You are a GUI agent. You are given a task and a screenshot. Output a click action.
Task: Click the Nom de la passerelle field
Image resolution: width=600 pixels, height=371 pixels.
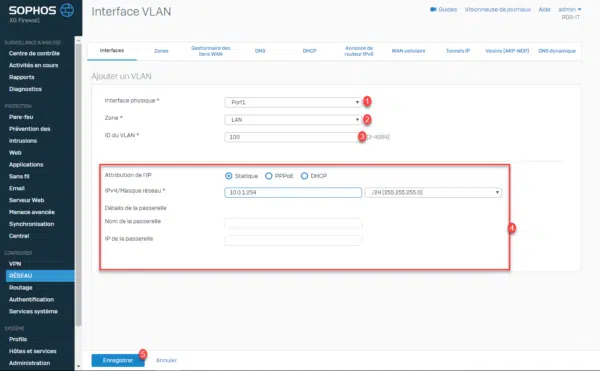pyautogui.click(x=293, y=223)
